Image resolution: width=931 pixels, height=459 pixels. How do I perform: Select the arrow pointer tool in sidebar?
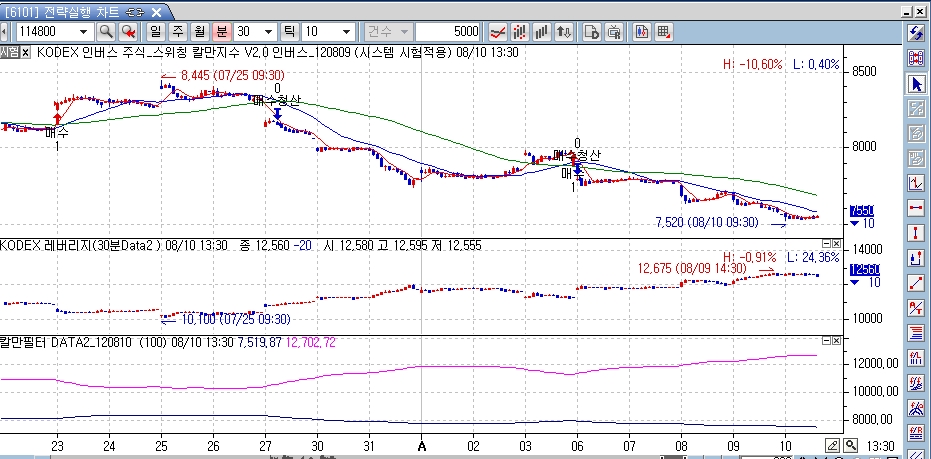click(916, 83)
